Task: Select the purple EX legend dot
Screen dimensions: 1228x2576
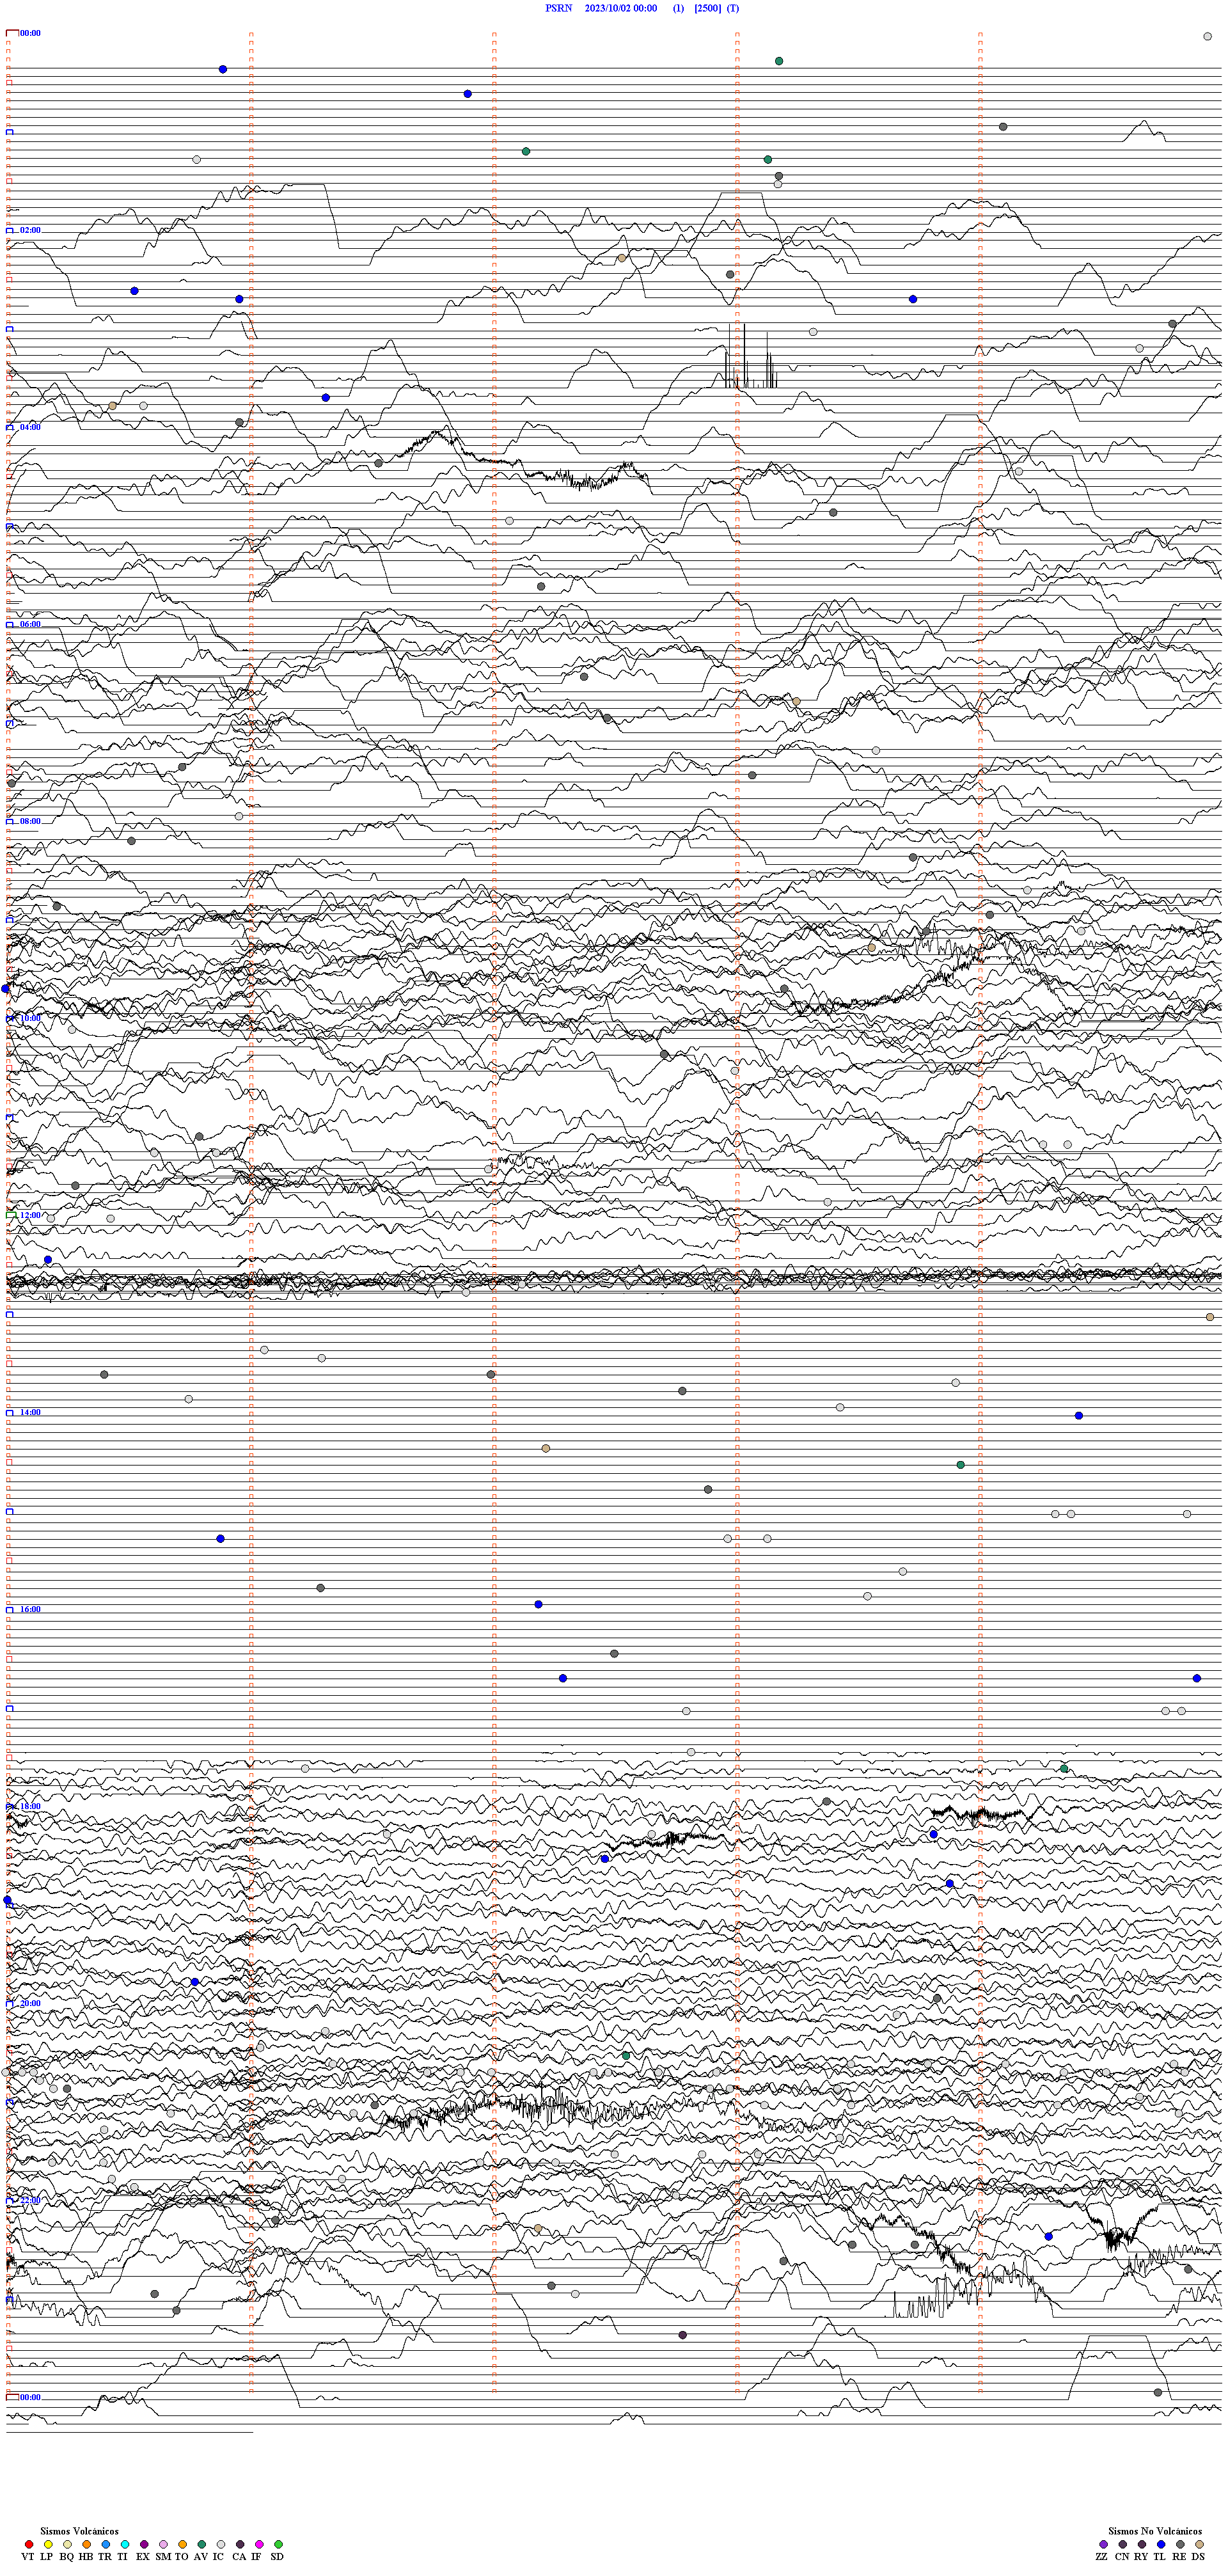Action: click(x=144, y=2544)
